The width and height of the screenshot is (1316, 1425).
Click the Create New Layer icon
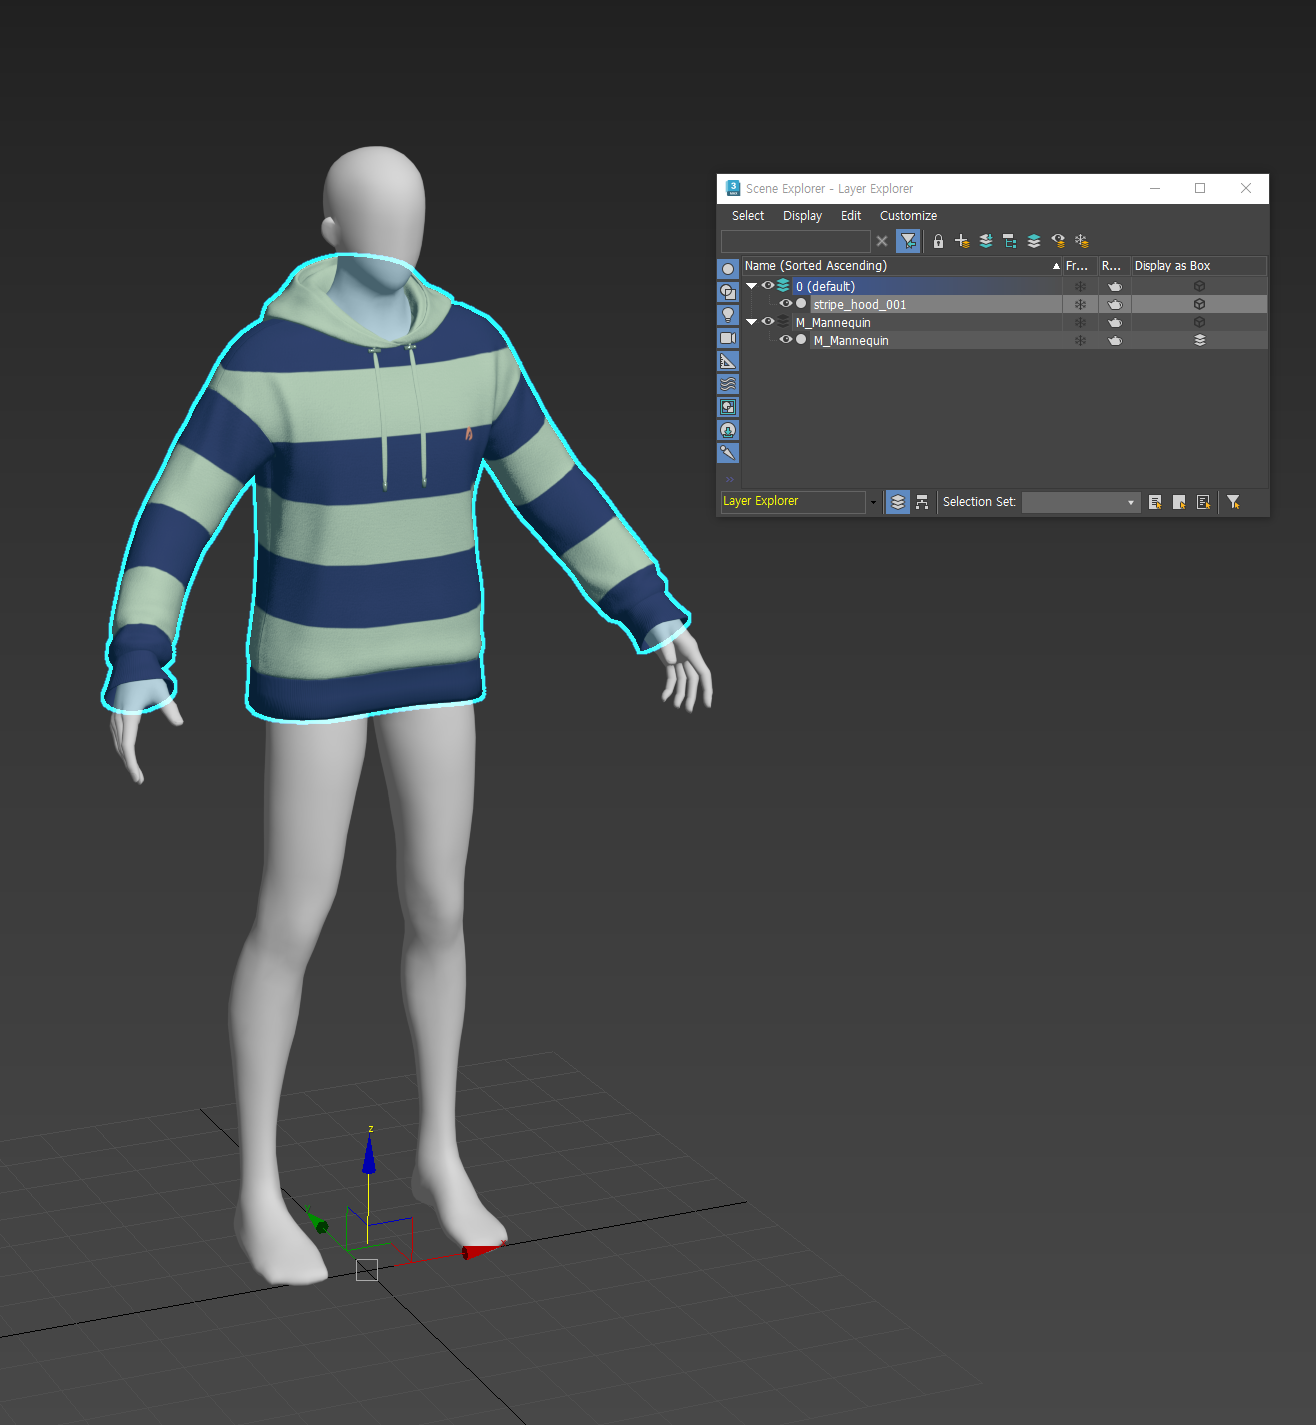pos(962,241)
